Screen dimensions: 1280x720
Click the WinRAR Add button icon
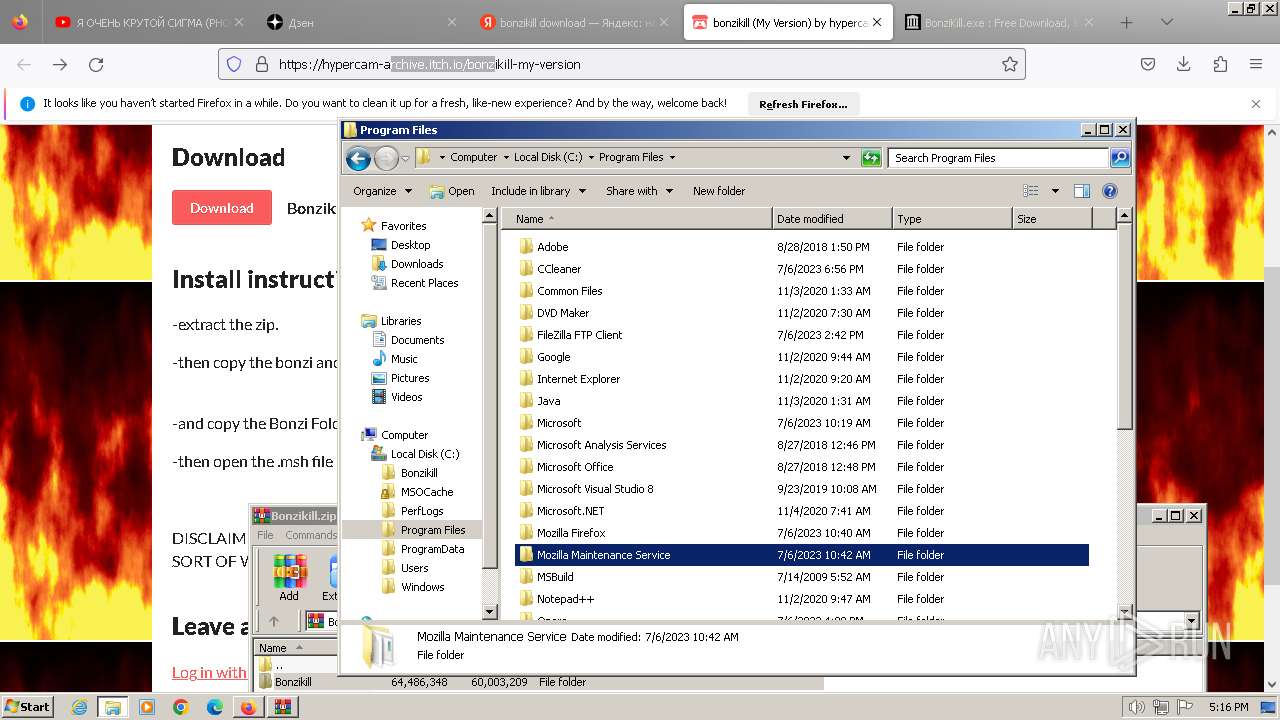[289, 578]
